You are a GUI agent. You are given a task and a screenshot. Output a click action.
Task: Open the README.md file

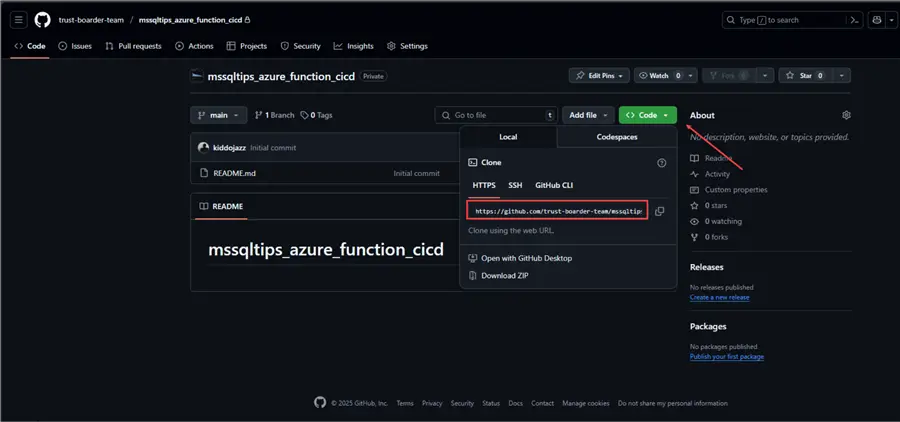tap(235, 173)
